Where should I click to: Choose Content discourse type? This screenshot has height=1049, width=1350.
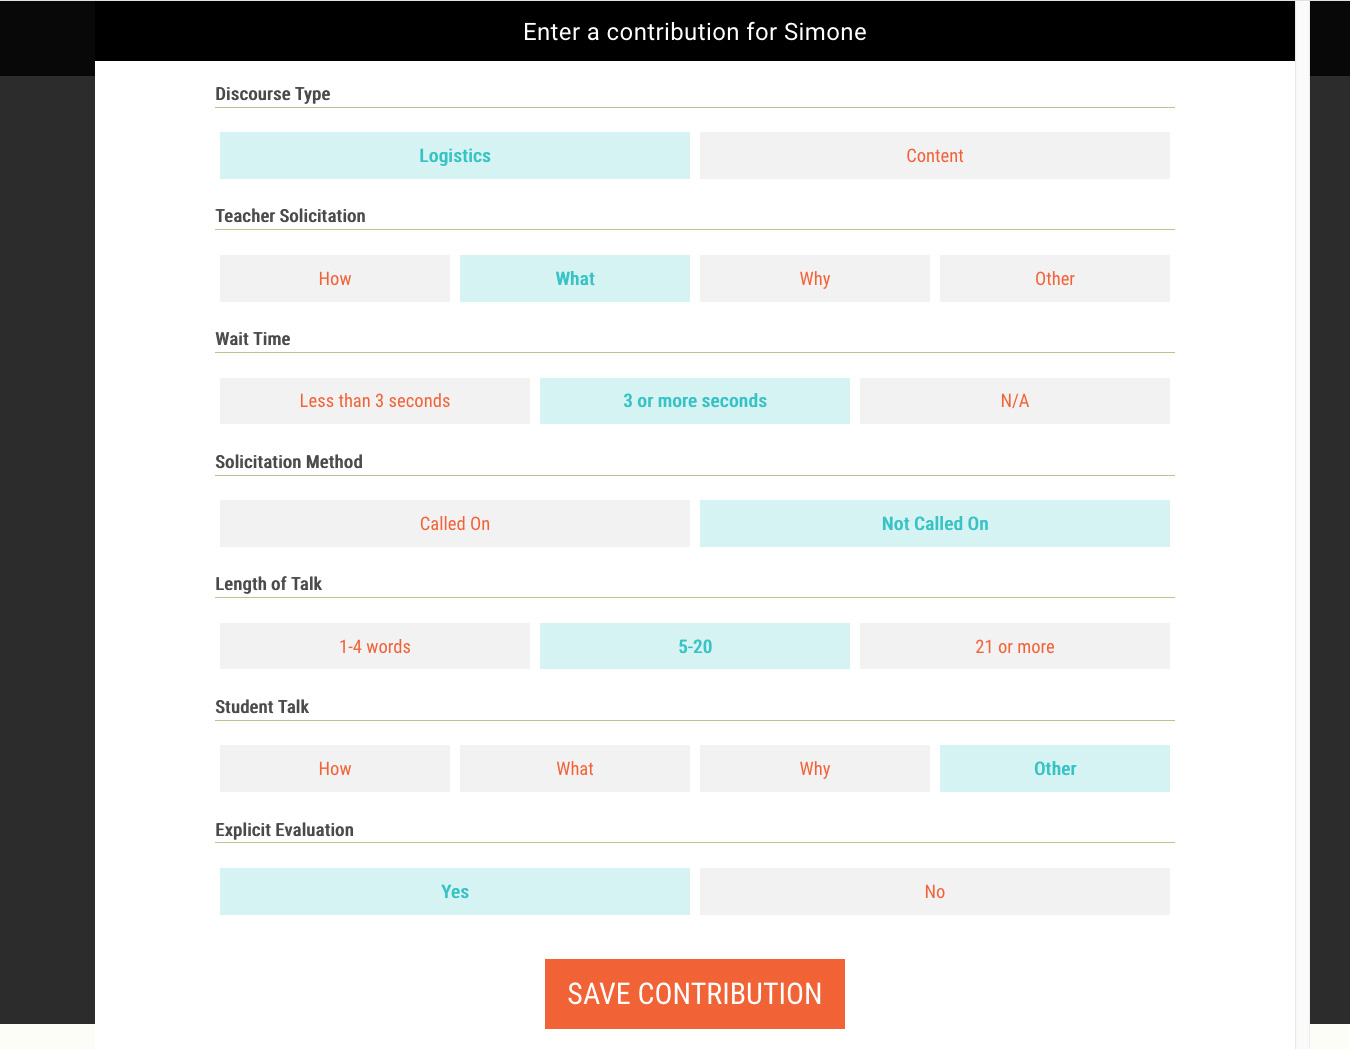935,156
